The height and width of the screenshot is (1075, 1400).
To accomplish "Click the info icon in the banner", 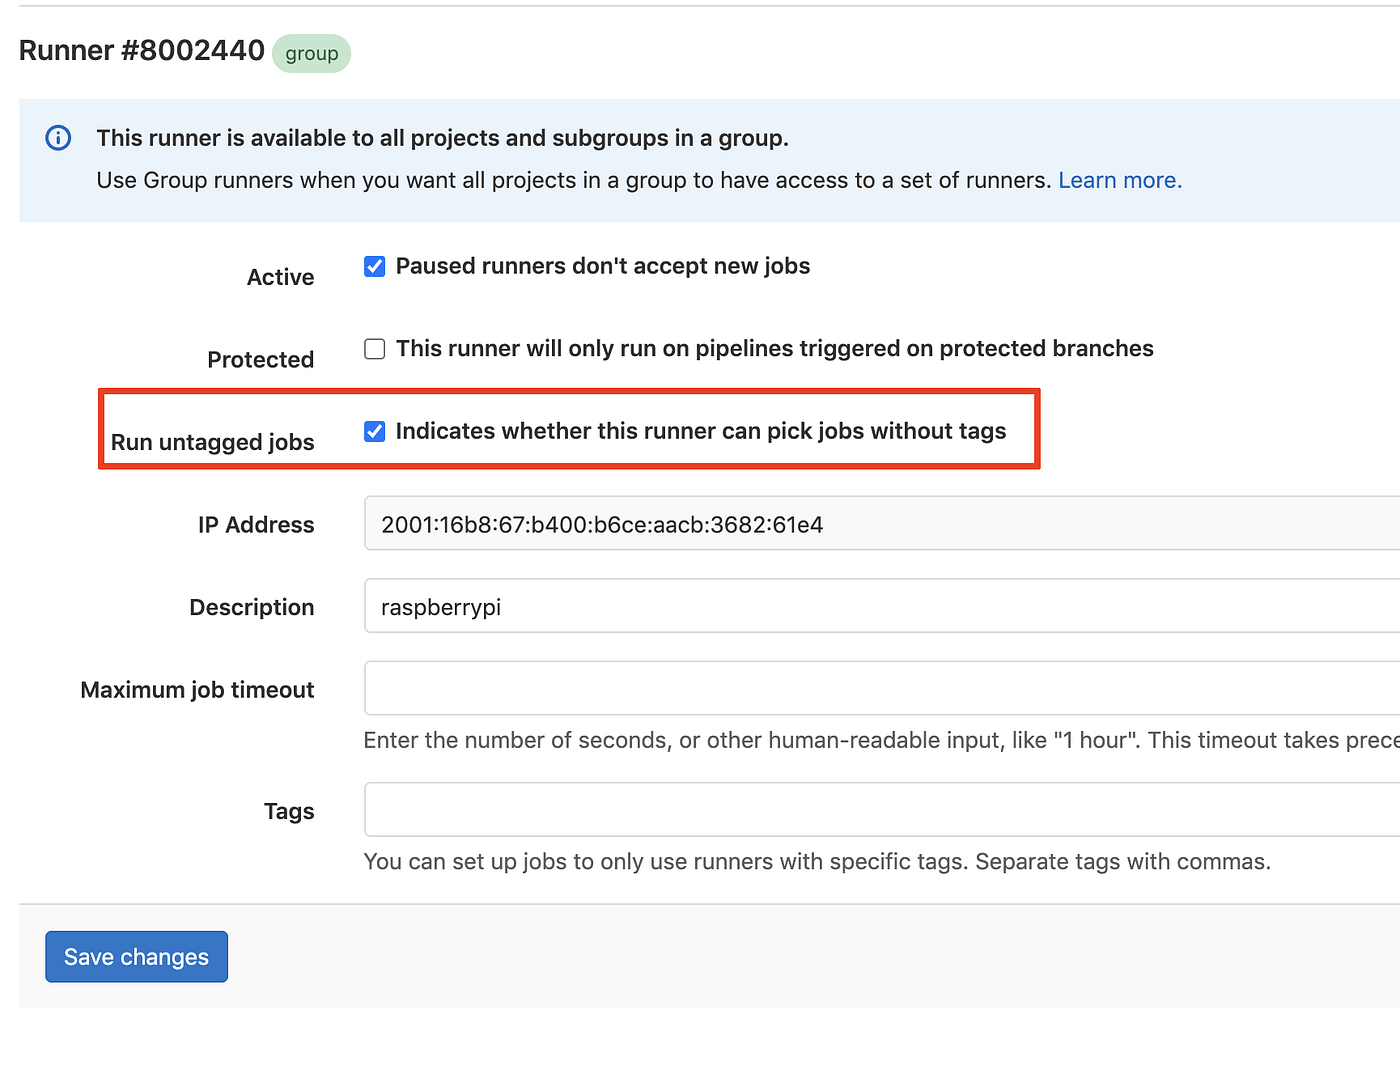I will [x=57, y=138].
